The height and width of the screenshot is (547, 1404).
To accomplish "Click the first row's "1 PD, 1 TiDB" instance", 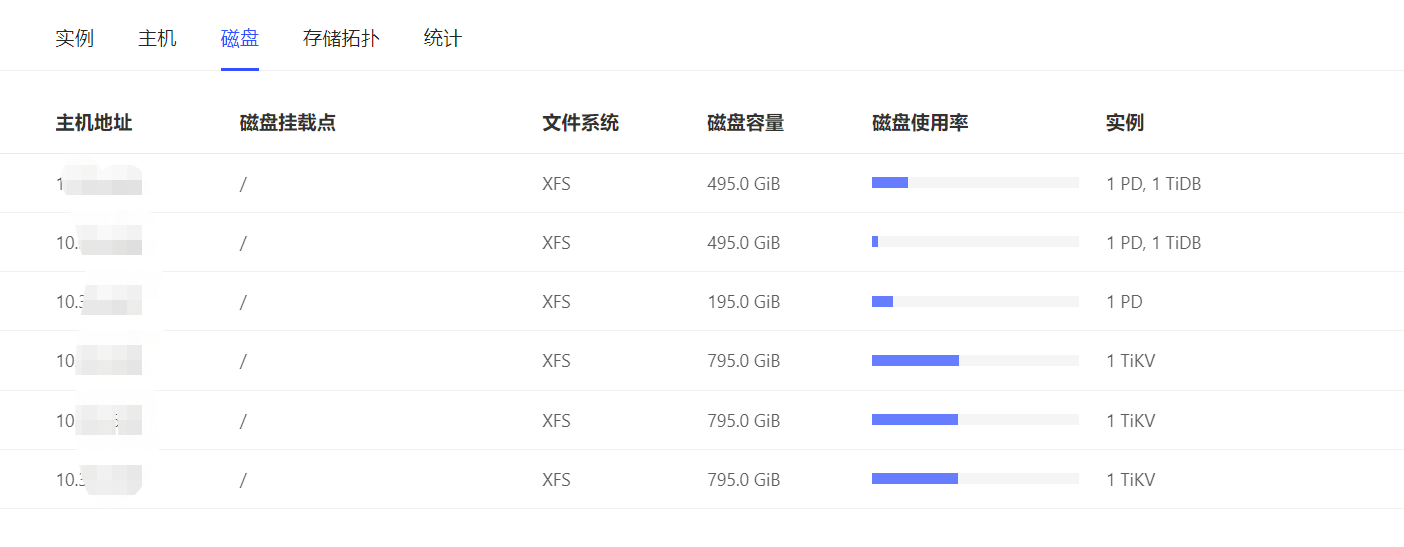I will [x=1154, y=184].
